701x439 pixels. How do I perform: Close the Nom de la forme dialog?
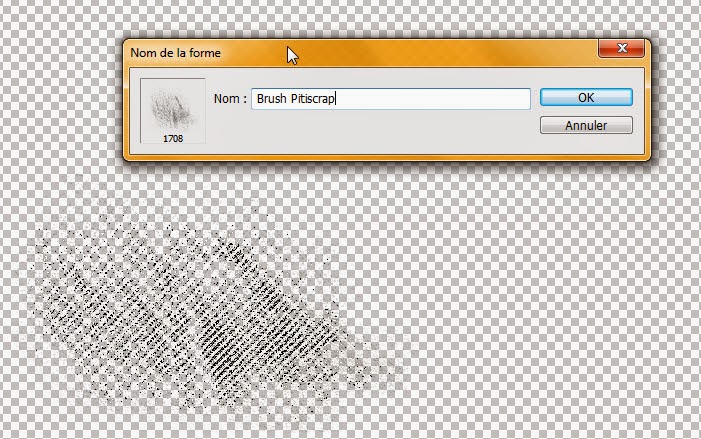click(620, 49)
